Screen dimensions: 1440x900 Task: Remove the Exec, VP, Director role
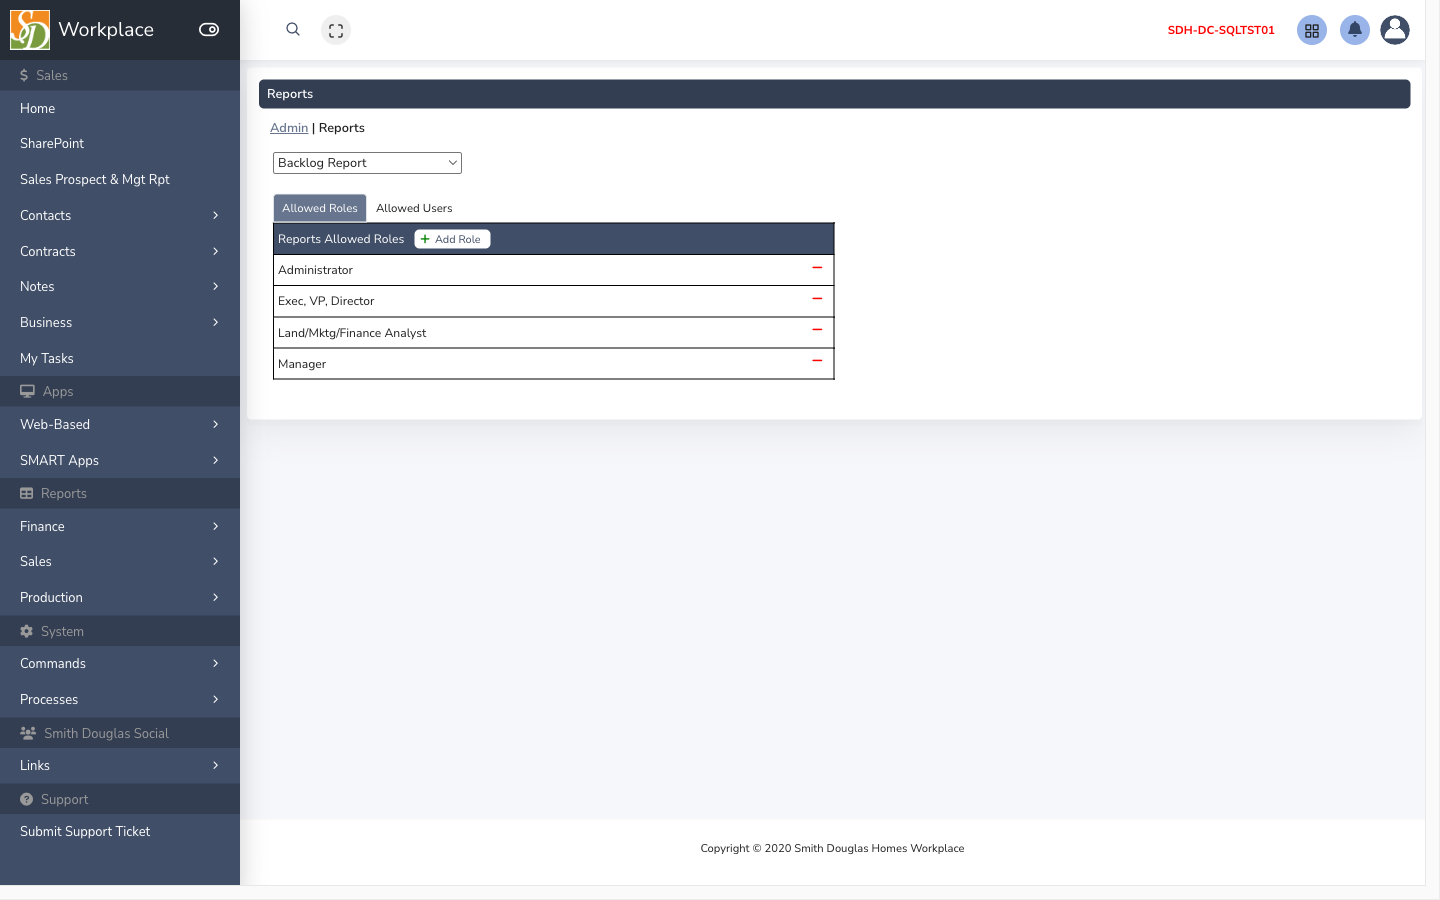click(x=817, y=299)
